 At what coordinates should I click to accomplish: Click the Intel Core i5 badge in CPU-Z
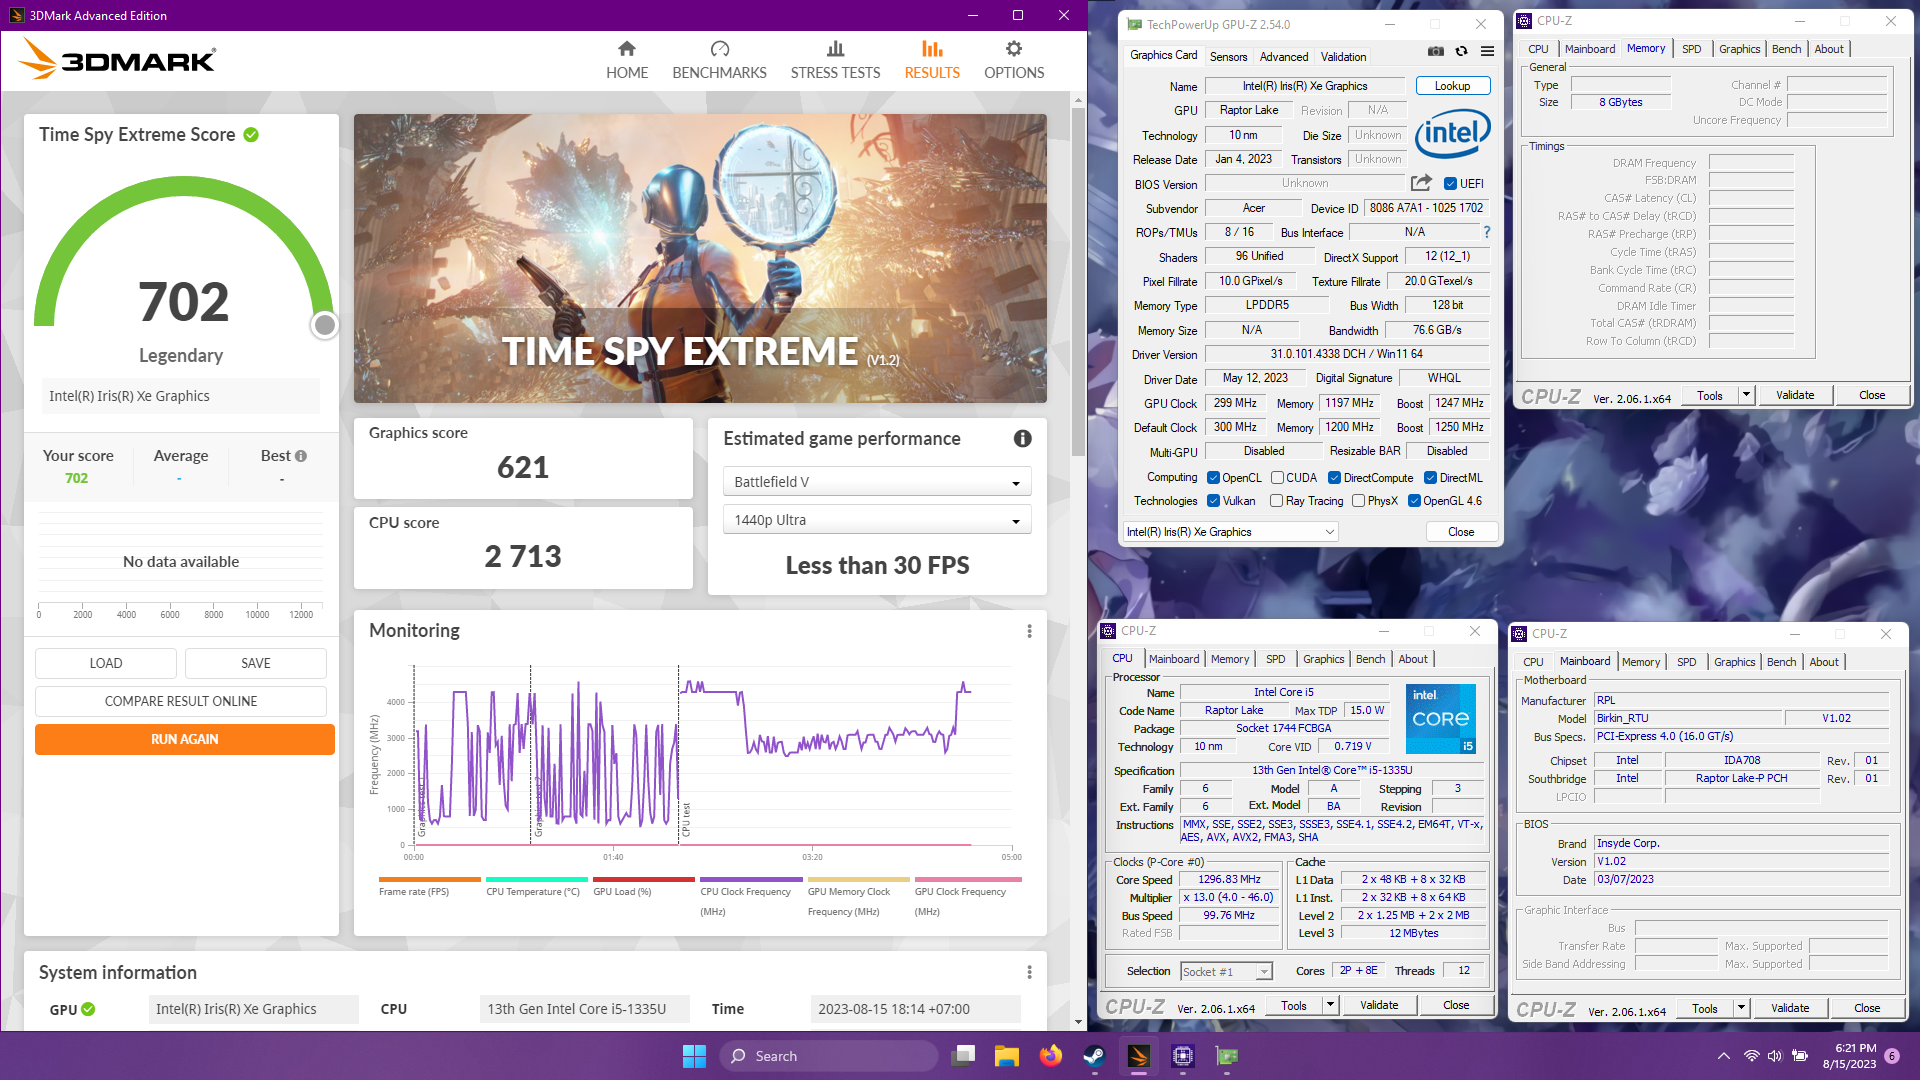[1440, 719]
